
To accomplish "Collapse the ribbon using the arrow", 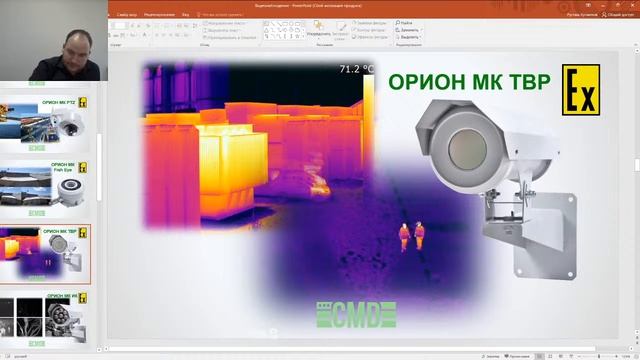I will click(x=636, y=44).
